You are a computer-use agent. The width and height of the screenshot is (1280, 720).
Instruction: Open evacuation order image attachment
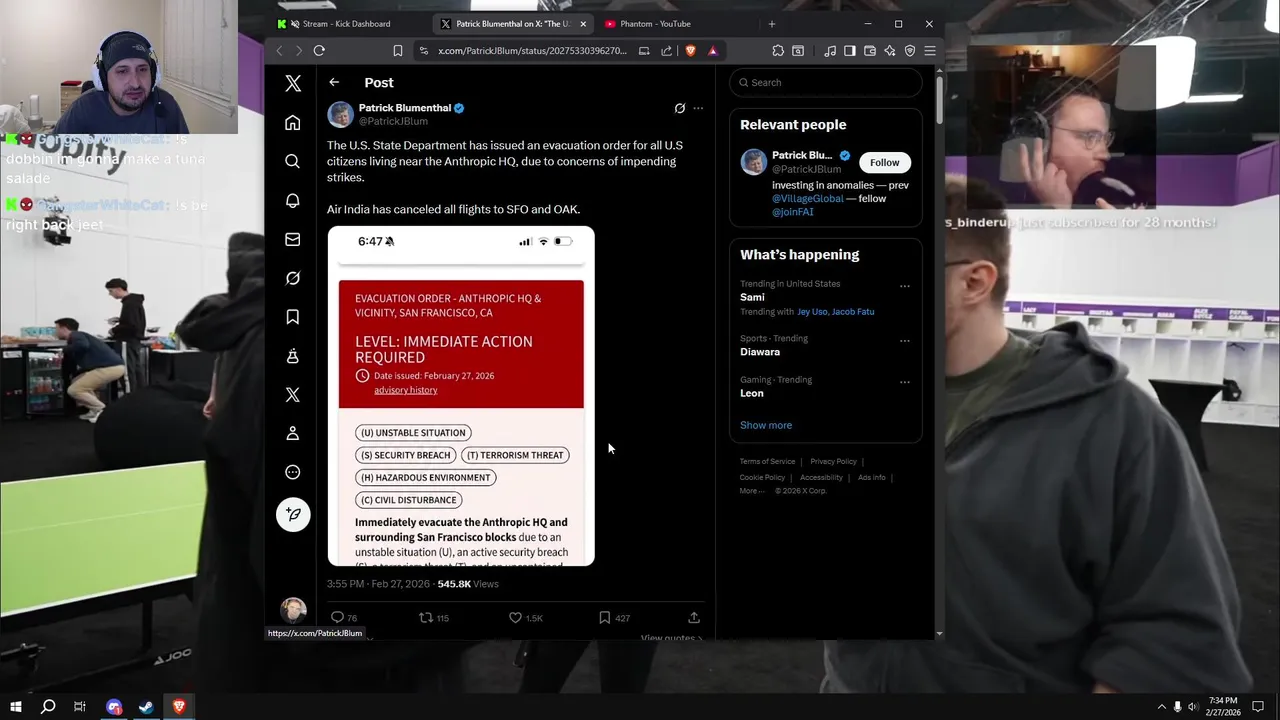pos(461,396)
